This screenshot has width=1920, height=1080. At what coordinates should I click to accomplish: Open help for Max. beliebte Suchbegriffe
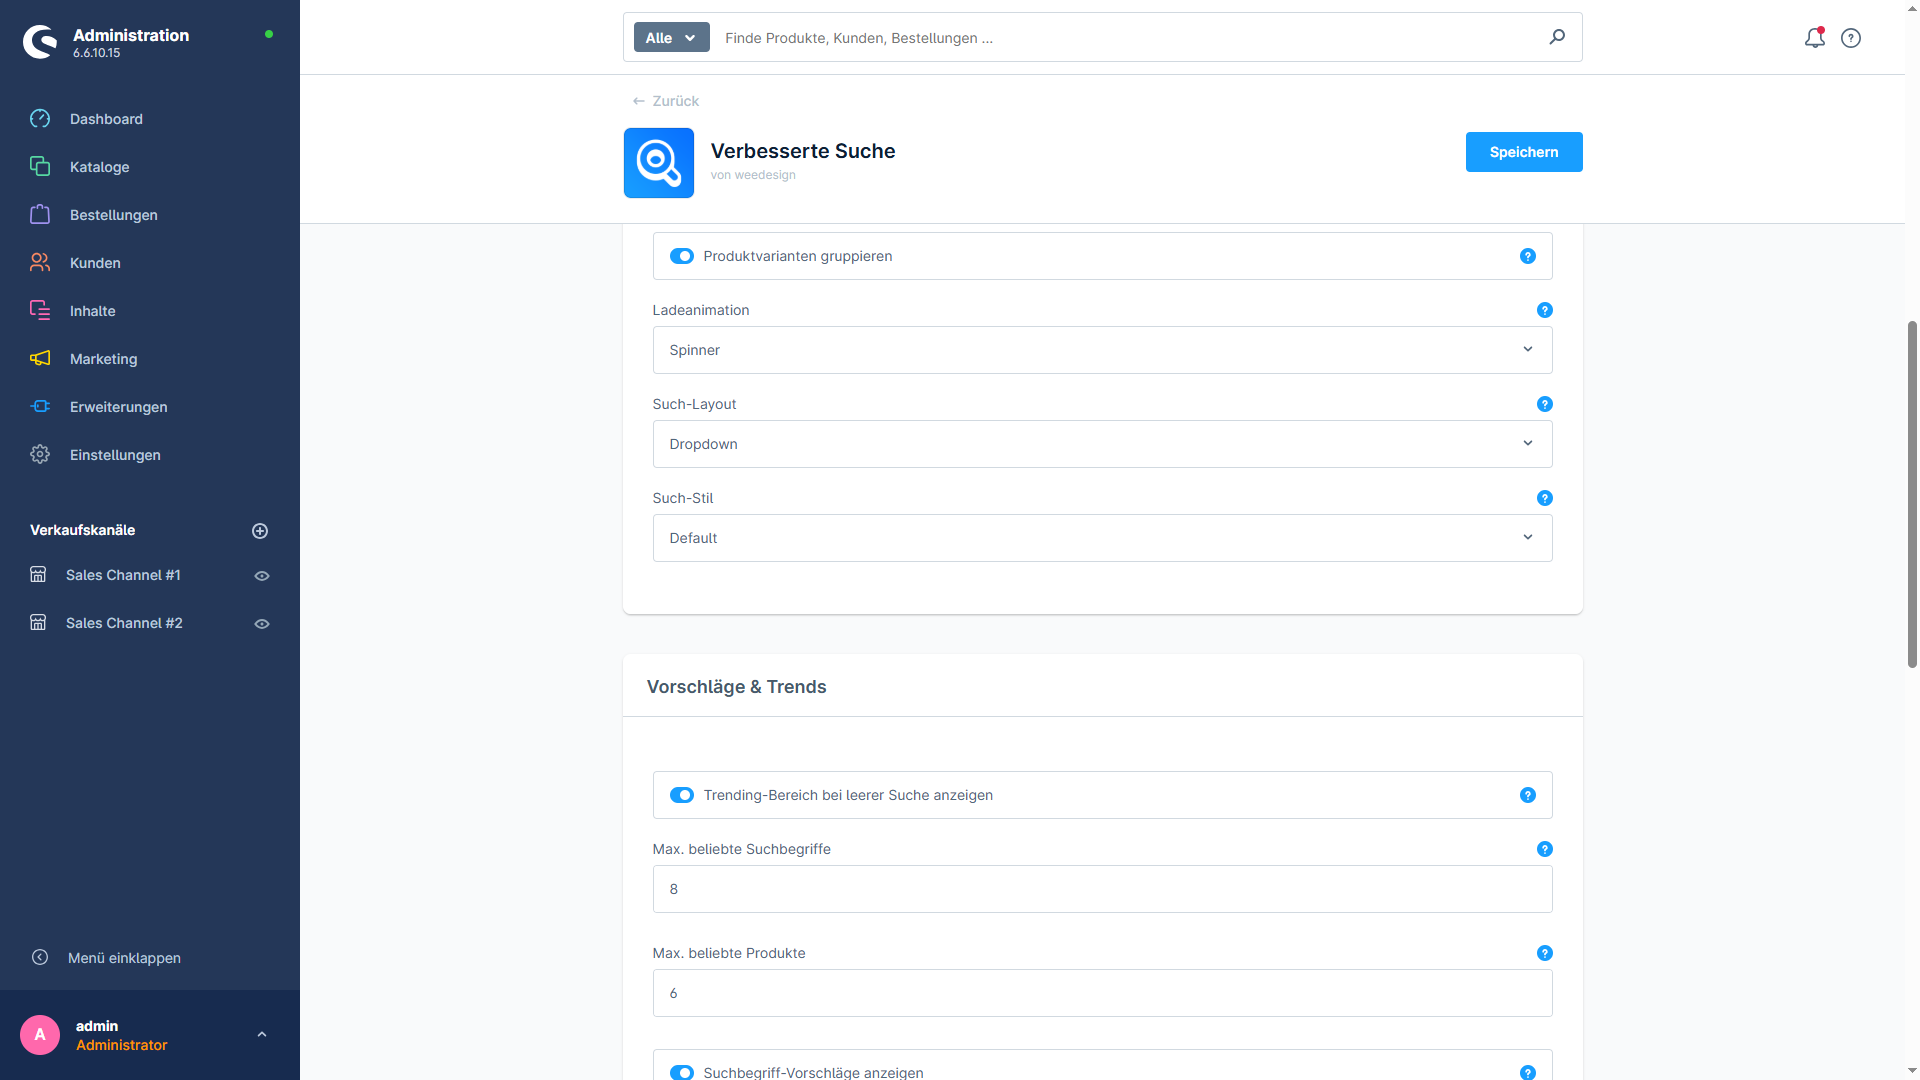[x=1544, y=849]
